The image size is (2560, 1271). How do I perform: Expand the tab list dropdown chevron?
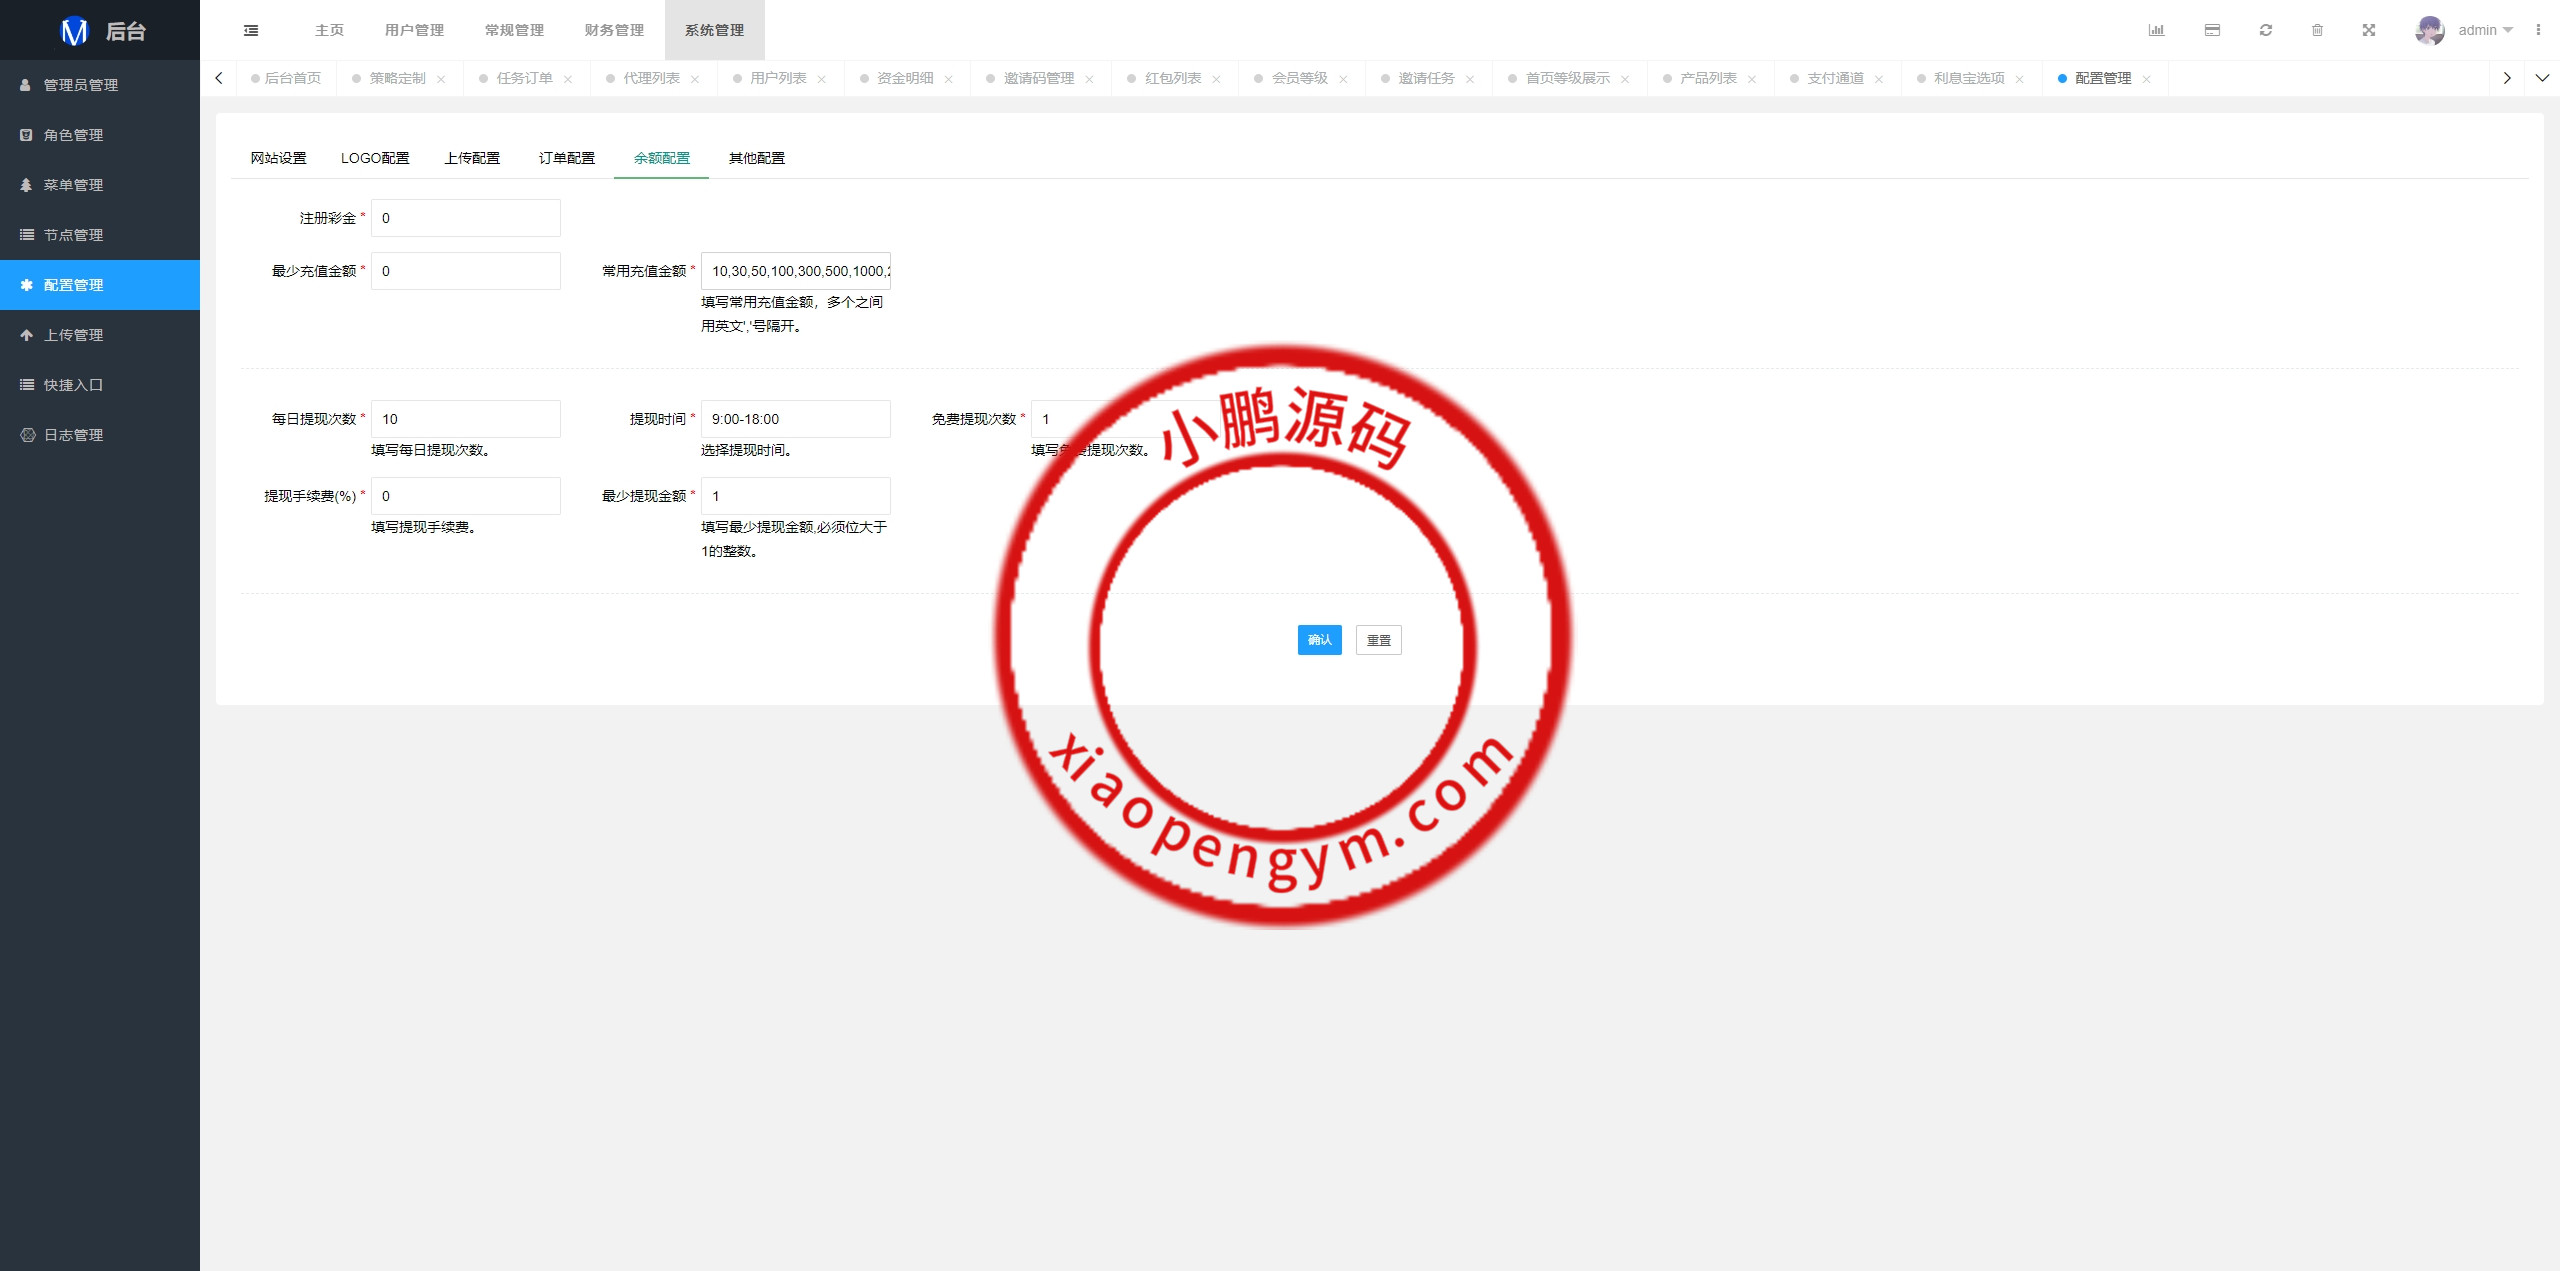click(2542, 78)
